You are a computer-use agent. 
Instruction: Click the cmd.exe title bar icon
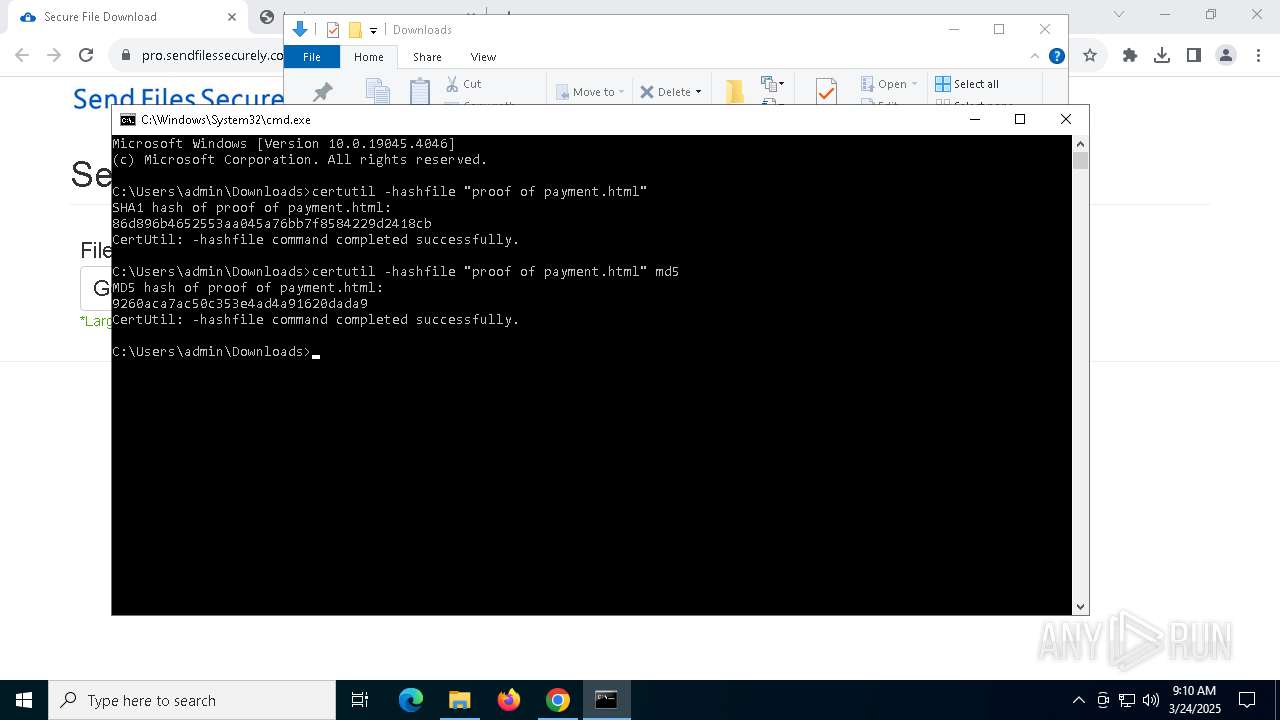(127, 120)
